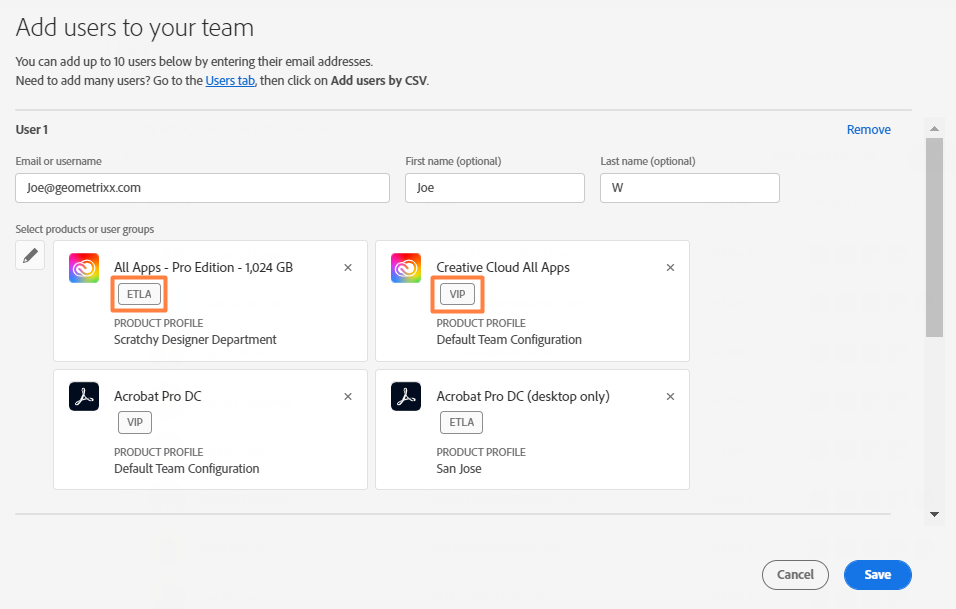Image resolution: width=956 pixels, height=609 pixels.
Task: Click the First name input field
Action: coord(494,188)
